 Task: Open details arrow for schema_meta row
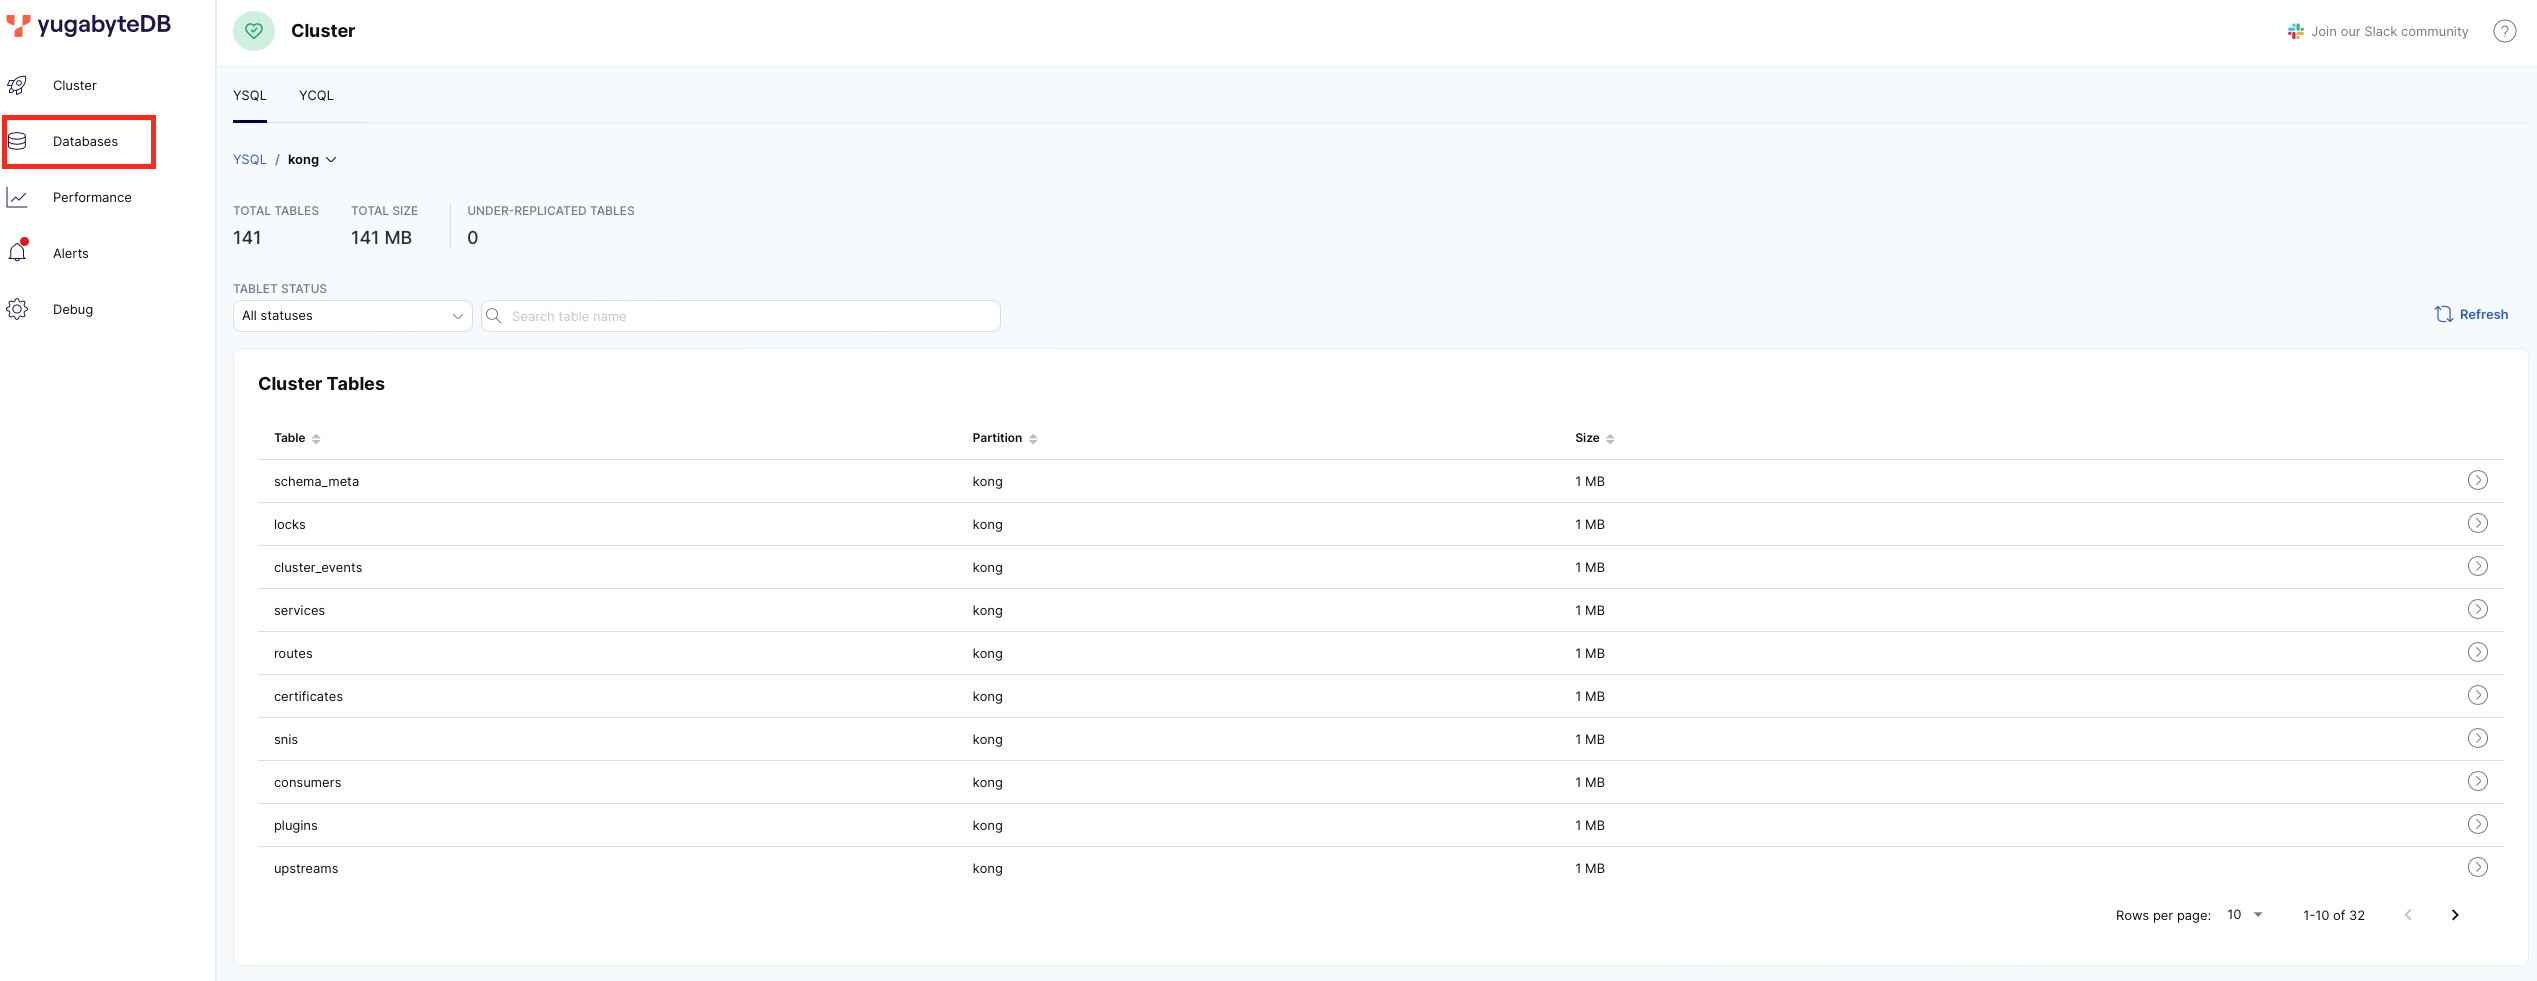2478,481
